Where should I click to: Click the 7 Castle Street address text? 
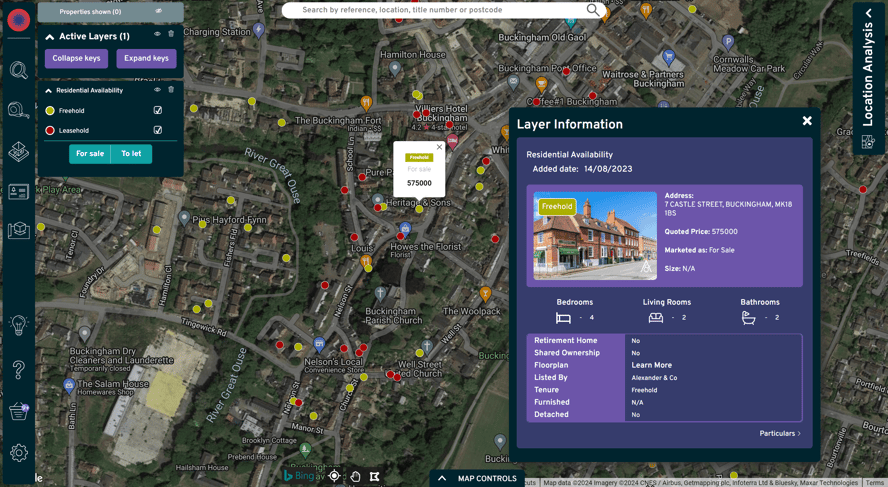pos(728,208)
